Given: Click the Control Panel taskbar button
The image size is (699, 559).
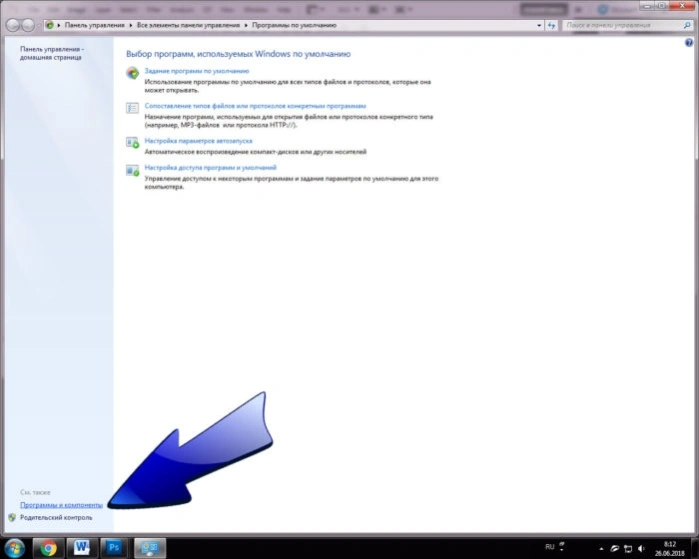Looking at the screenshot, I should click(x=150, y=548).
